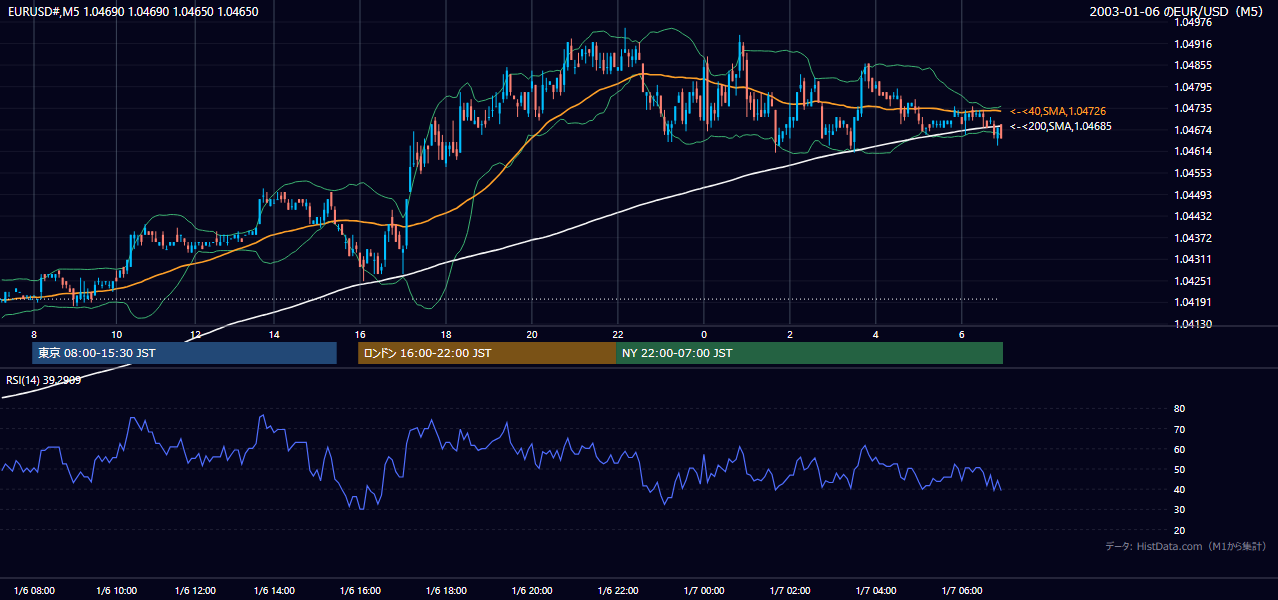Select the Tokyo 08:00-15:30 JST session bar
Screen dimensions: 1278x600
pyautogui.click(x=185, y=353)
